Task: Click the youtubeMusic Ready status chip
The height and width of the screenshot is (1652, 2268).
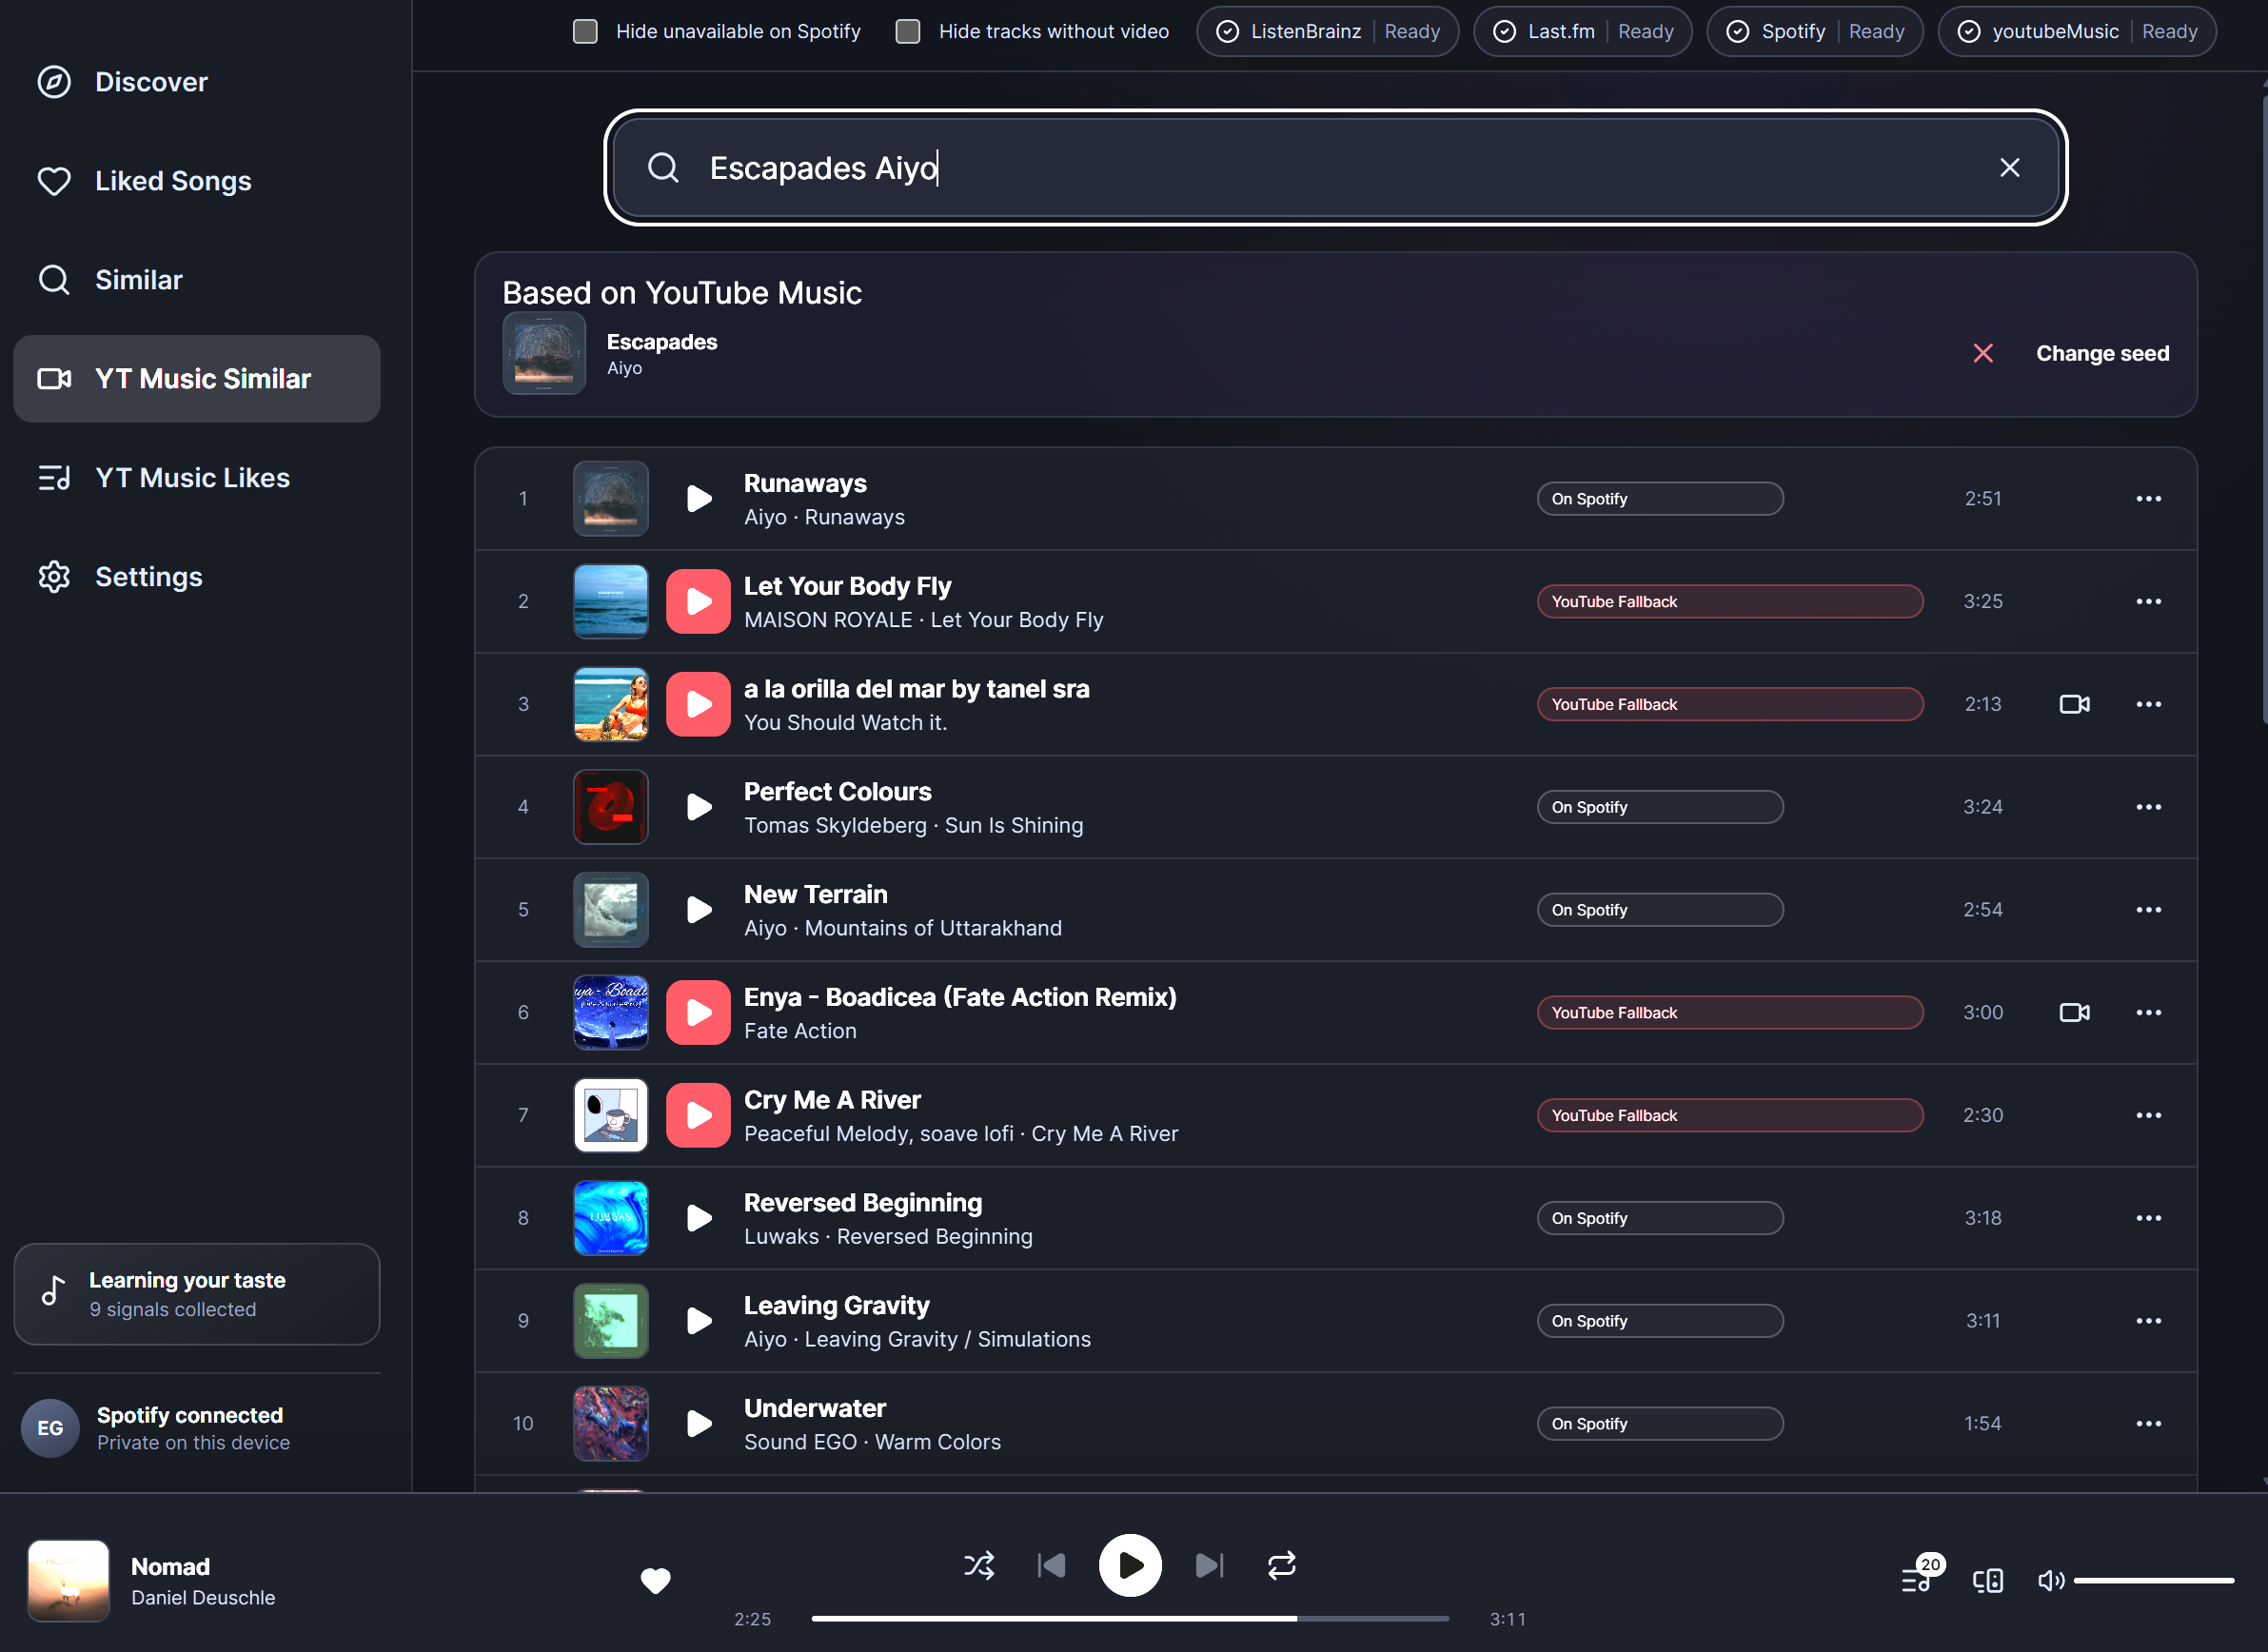Action: pyautogui.click(x=2077, y=32)
